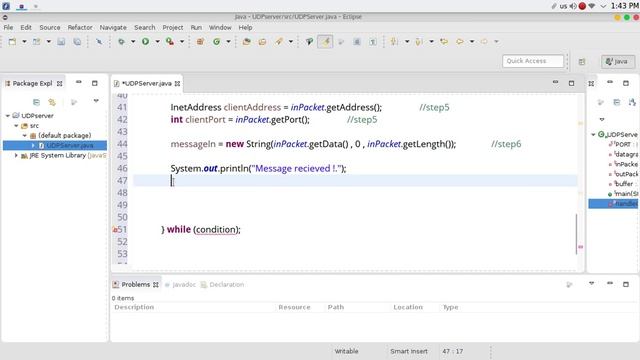Close the UDPServer.java editor tab
The image size is (640, 360).
(177, 84)
